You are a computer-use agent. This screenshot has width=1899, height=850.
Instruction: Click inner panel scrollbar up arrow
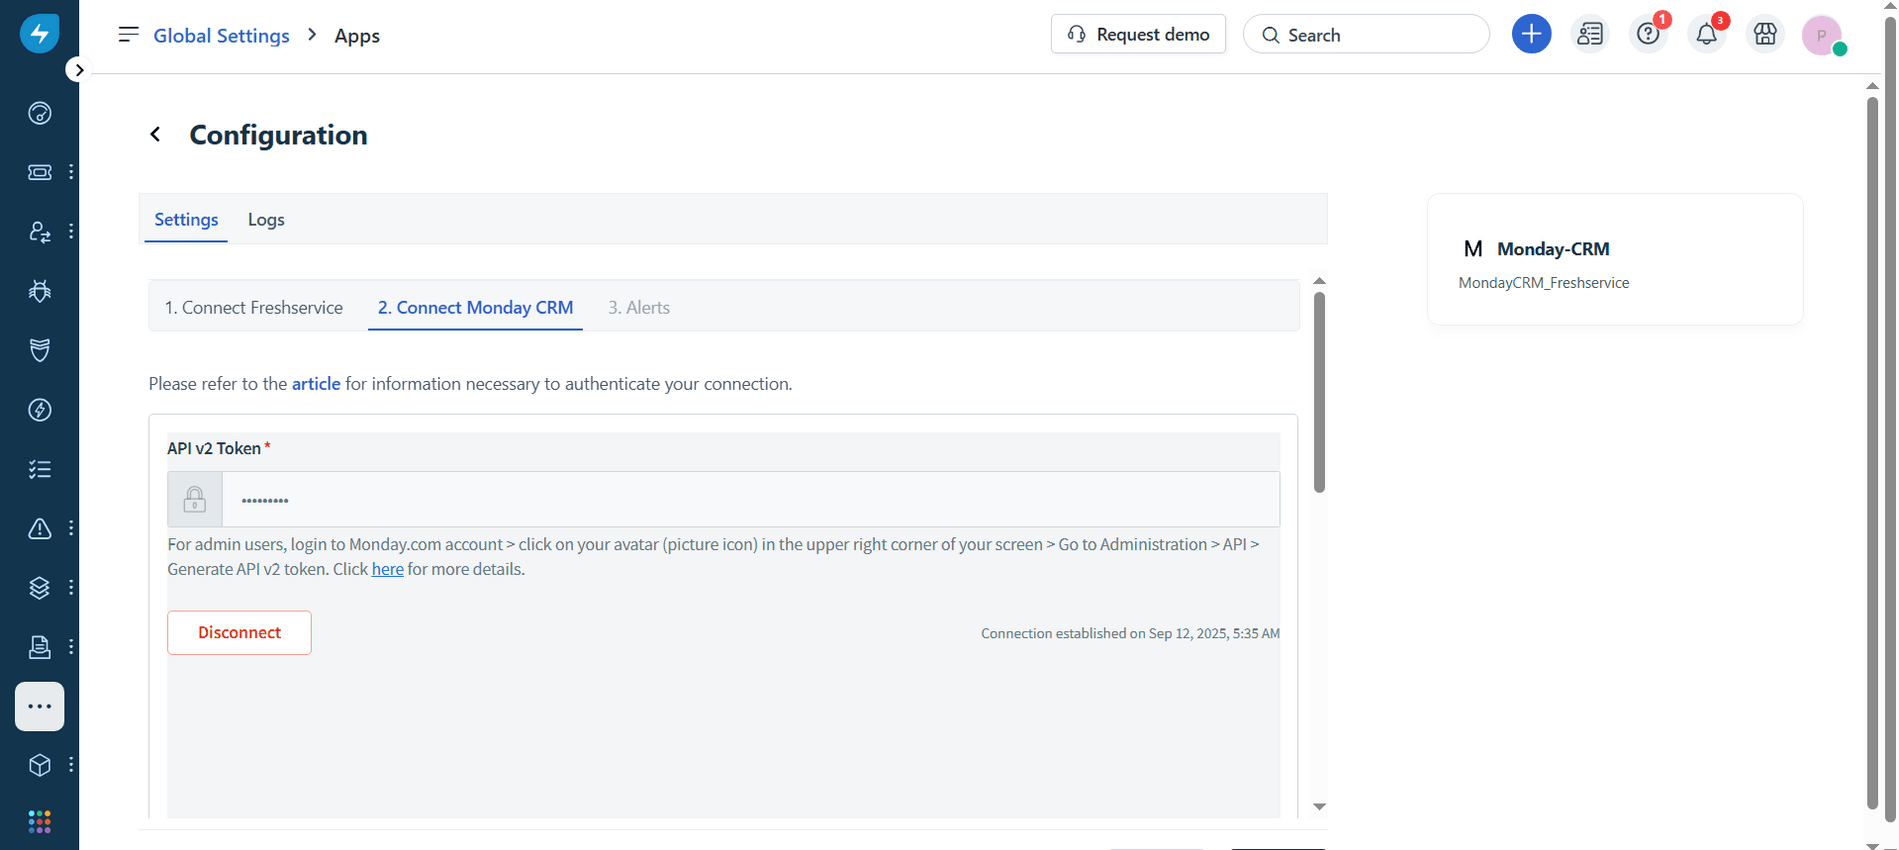[x=1319, y=281]
